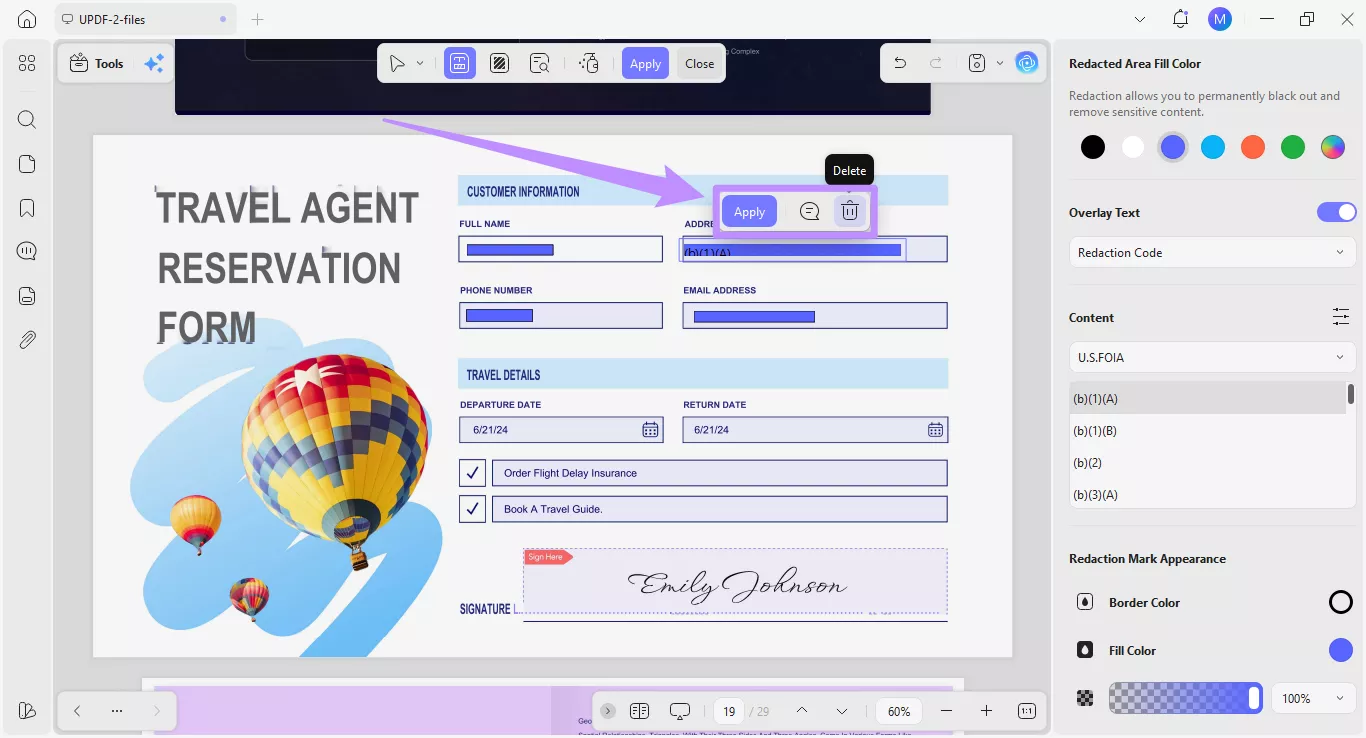Open notifications bell
The image size is (1366, 738).
coord(1181,19)
